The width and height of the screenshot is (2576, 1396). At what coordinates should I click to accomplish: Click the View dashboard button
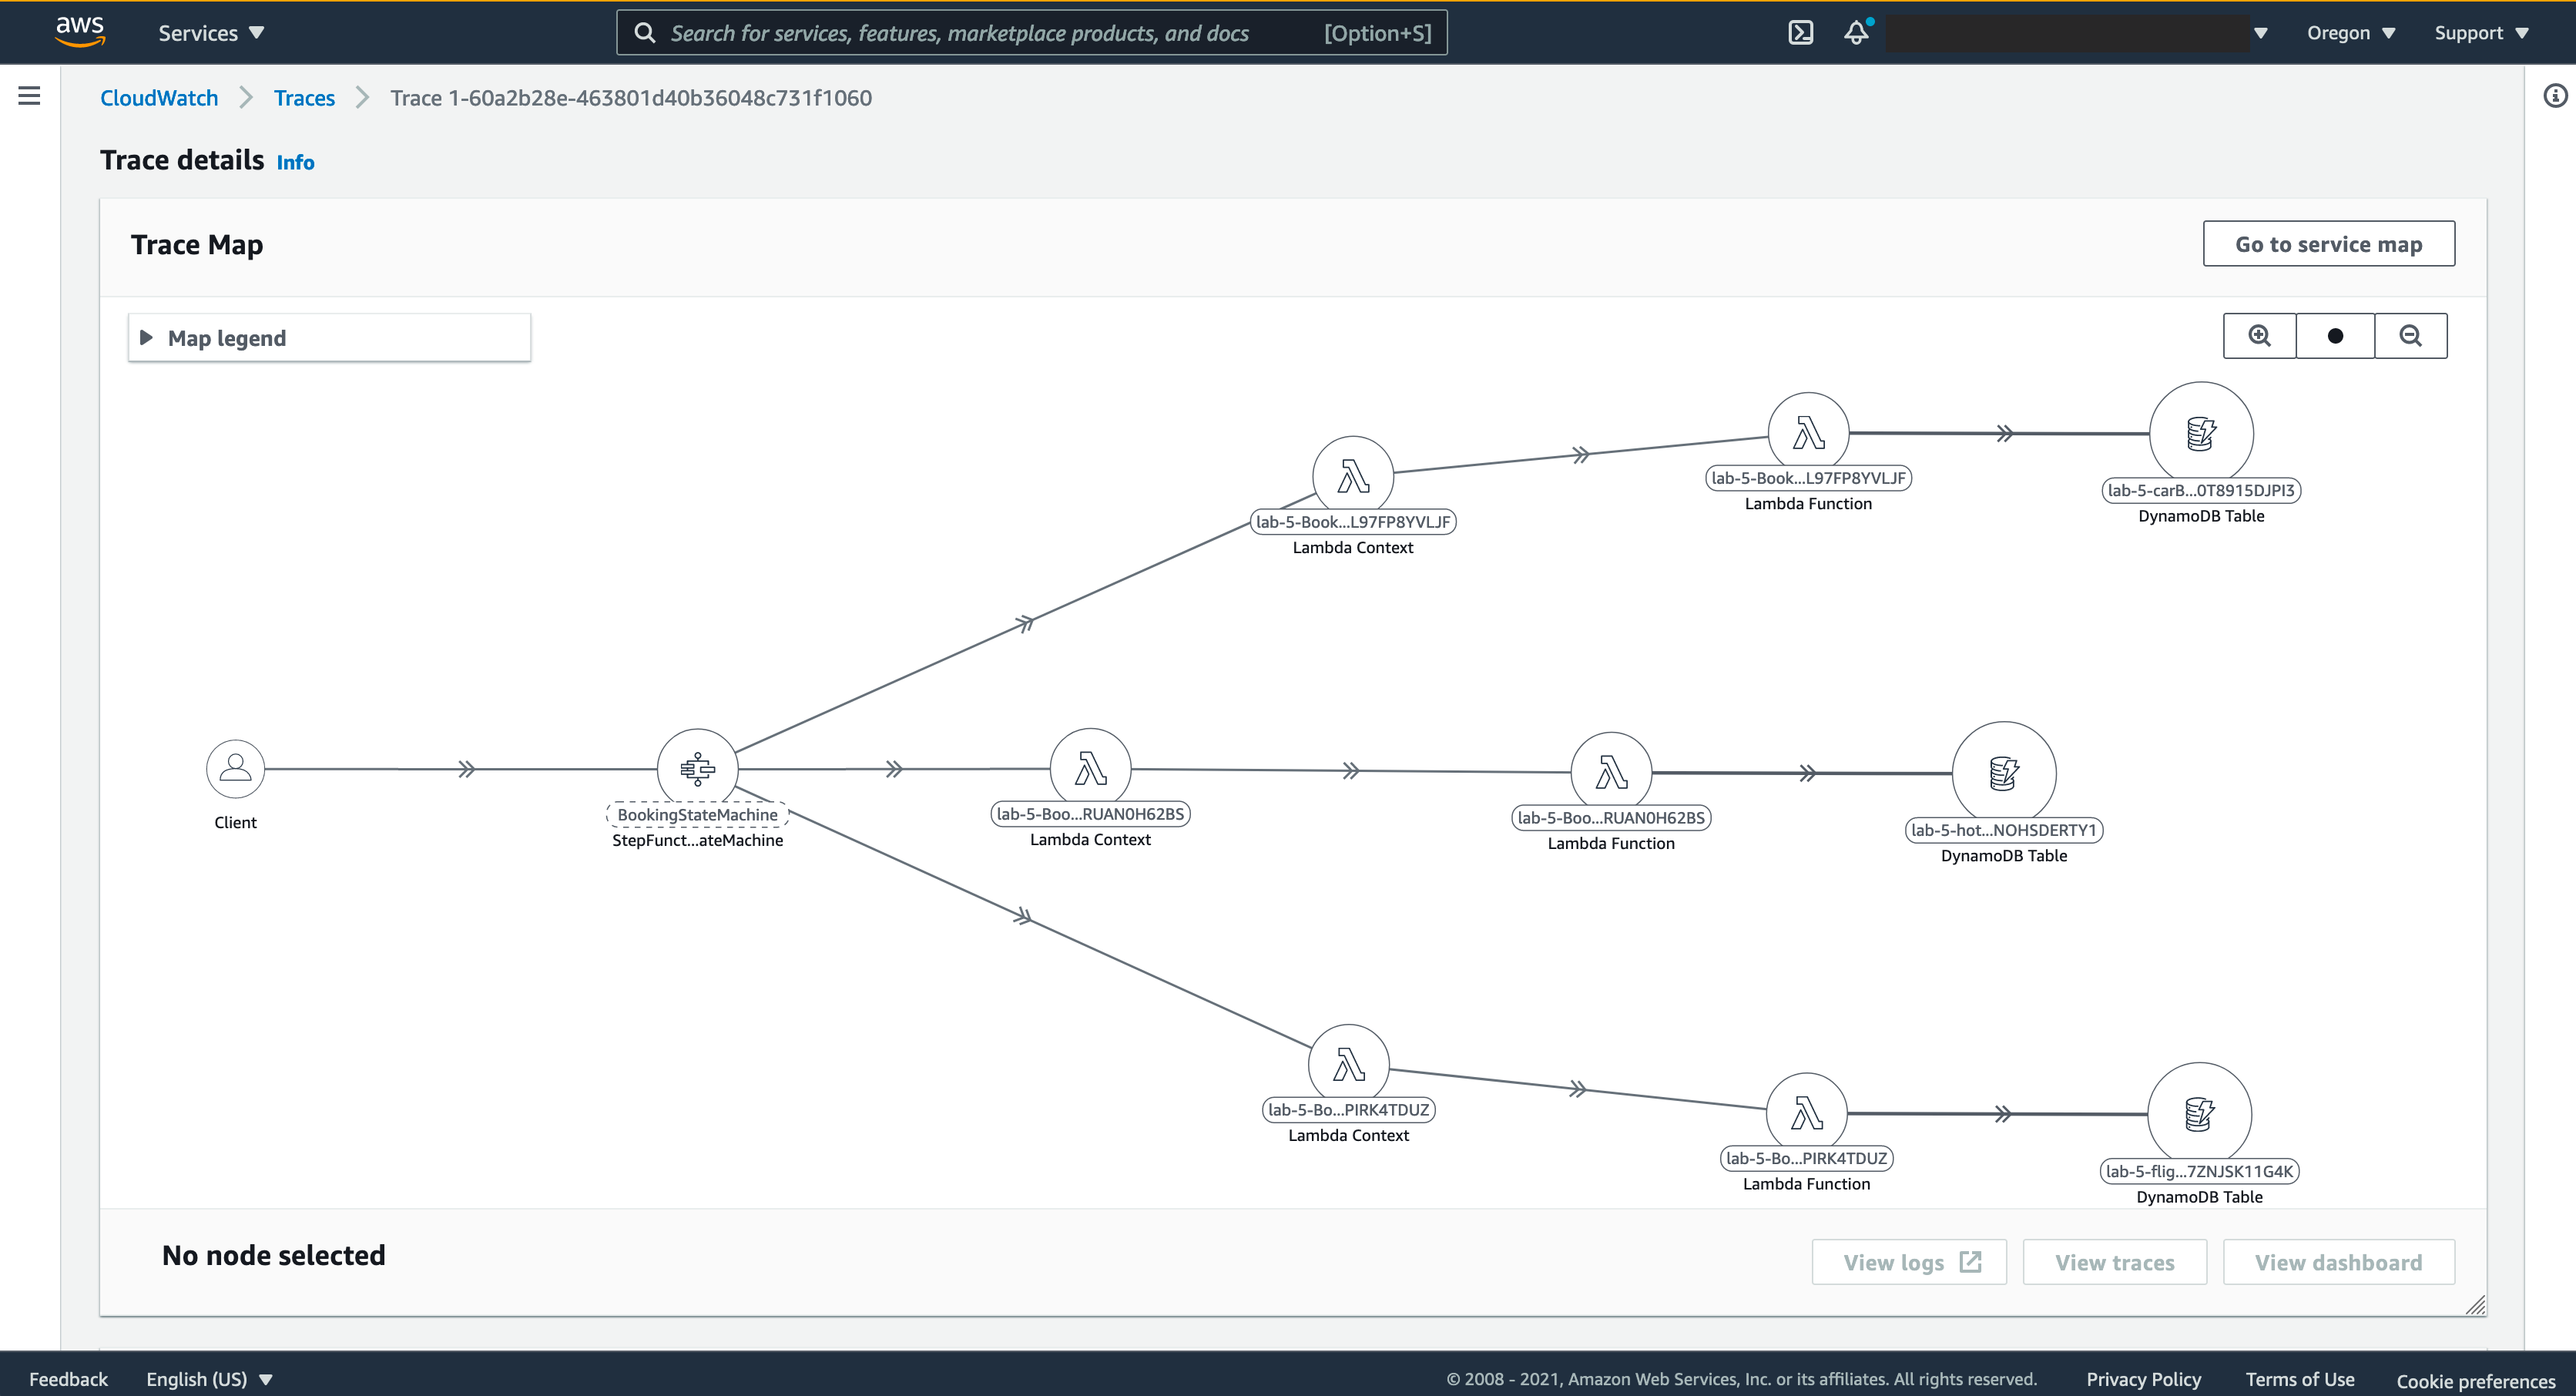[2338, 1262]
